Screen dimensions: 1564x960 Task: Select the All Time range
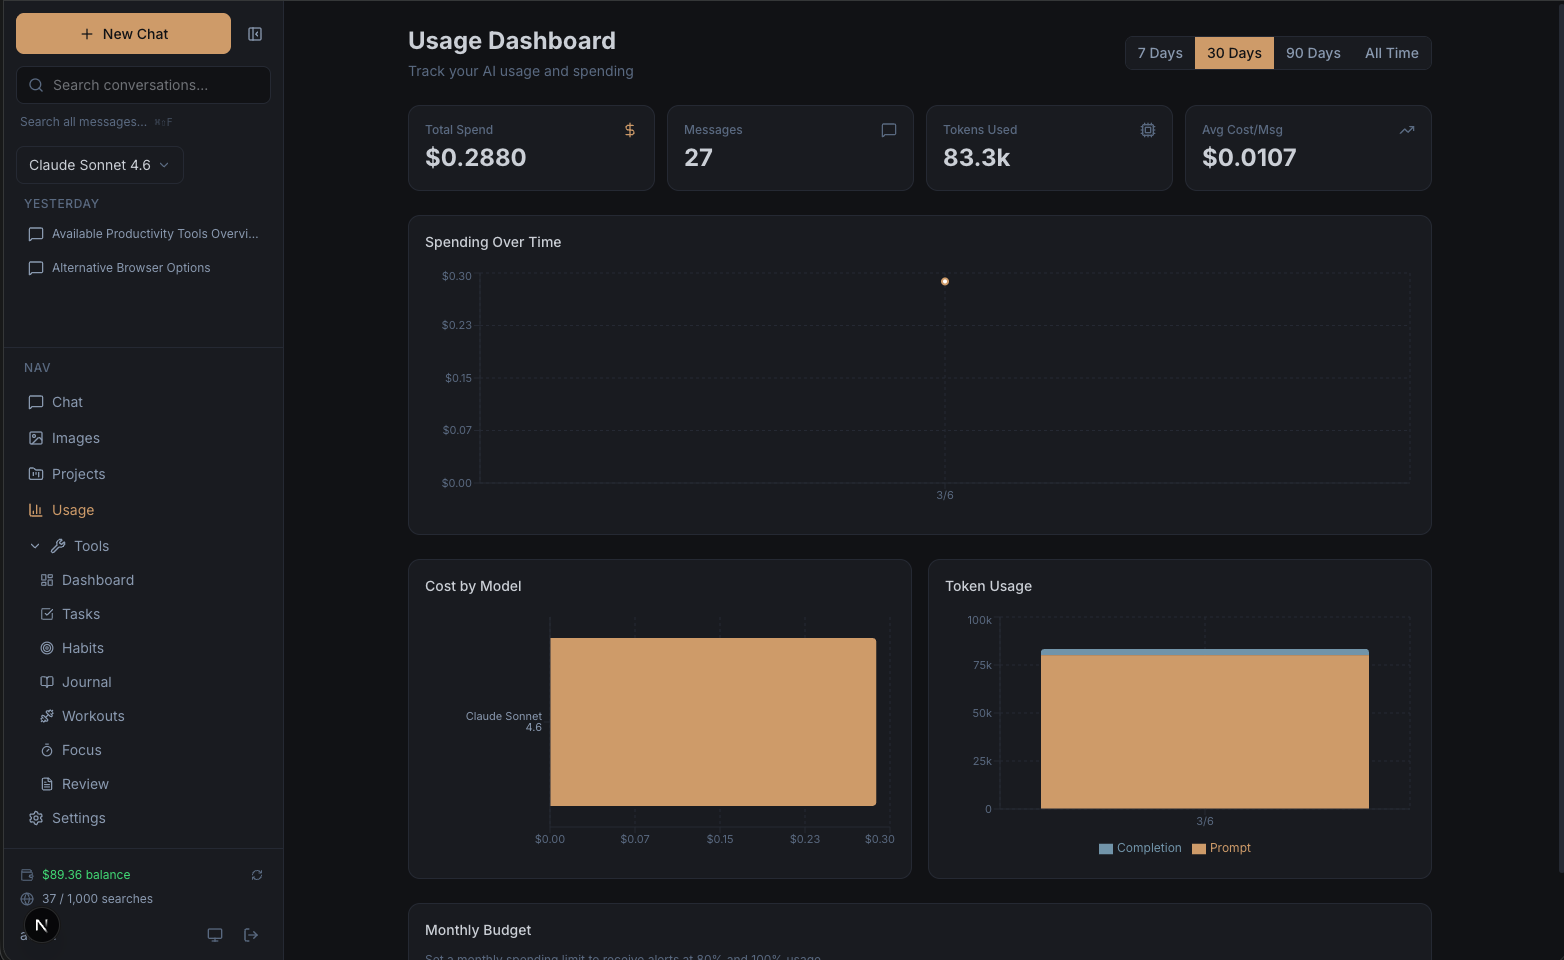tap(1392, 53)
